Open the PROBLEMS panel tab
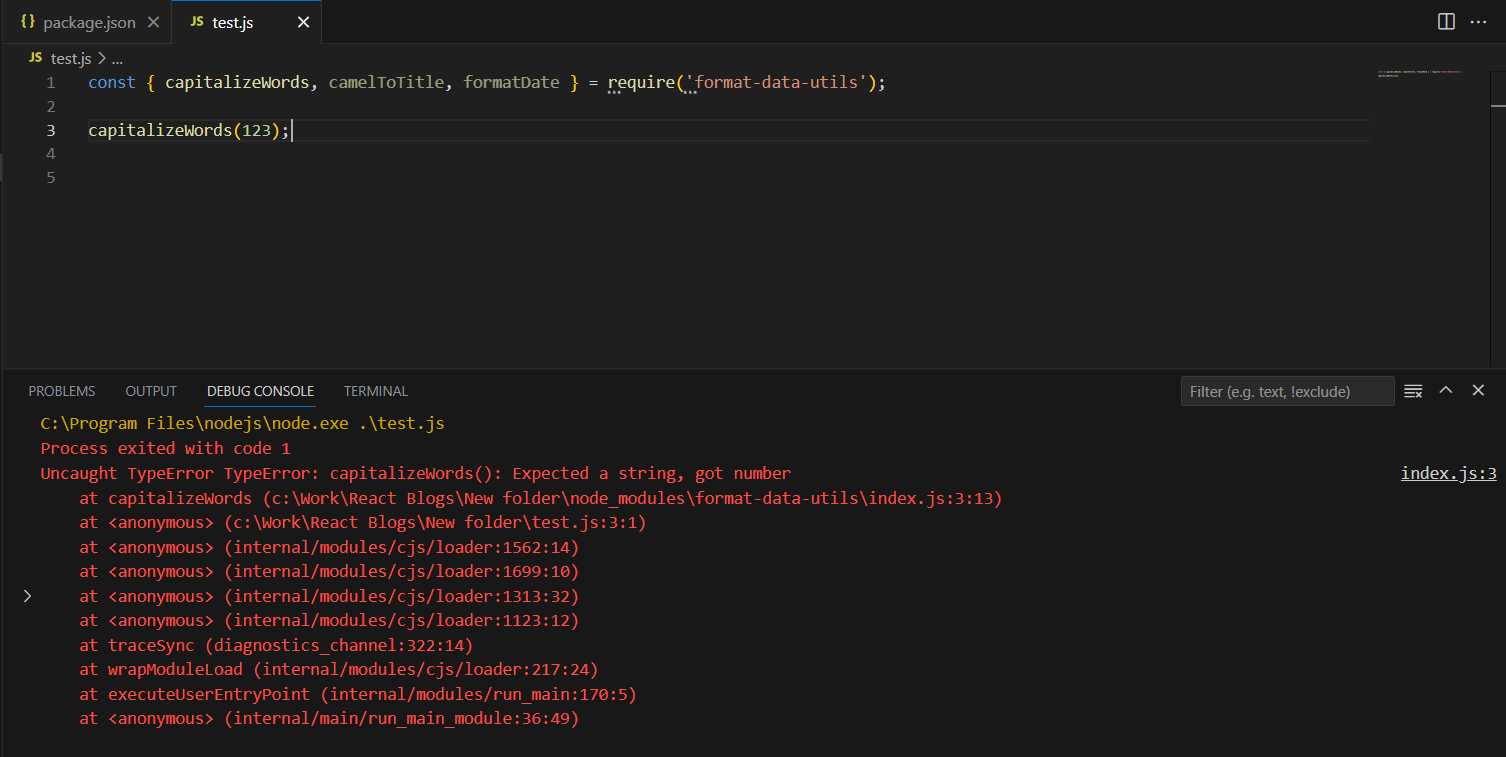The height and width of the screenshot is (757, 1506). 62,391
